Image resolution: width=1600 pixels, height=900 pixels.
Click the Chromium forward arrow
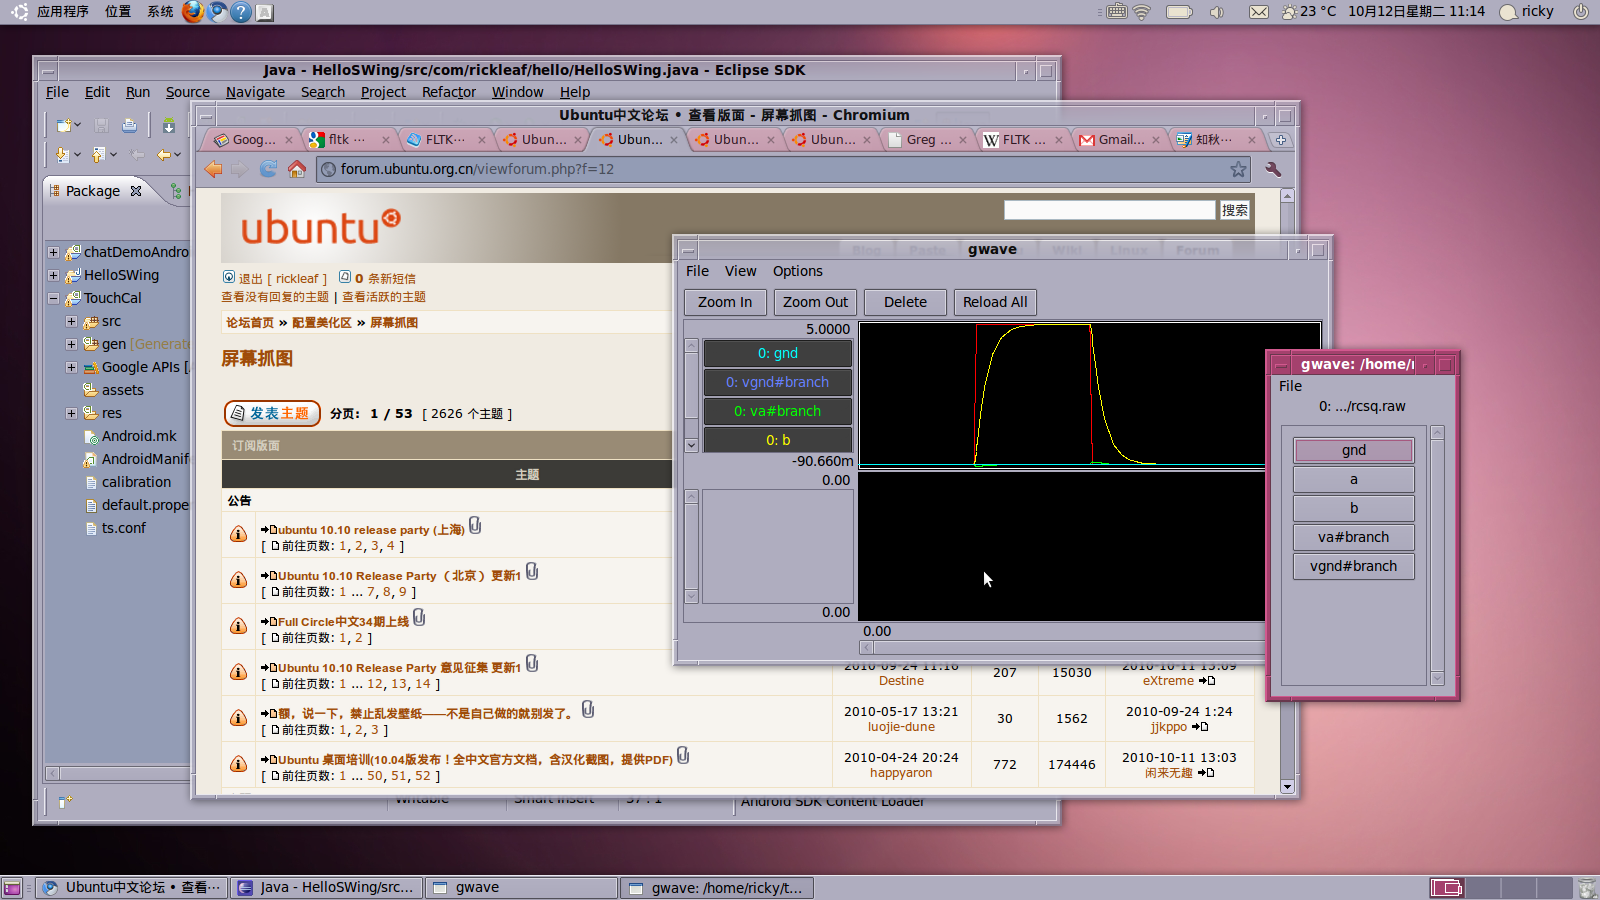(x=240, y=169)
